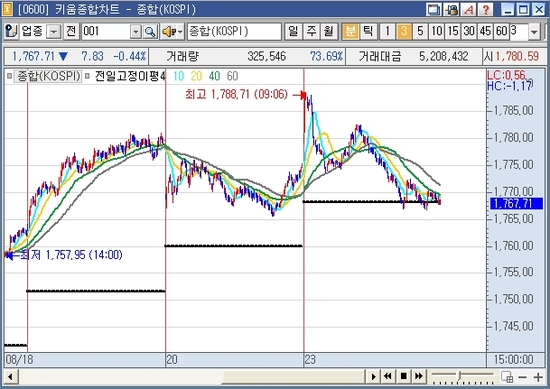The image size is (550, 389).
Task: Click the small square before 전일고정이평 legend
Action: [87, 76]
